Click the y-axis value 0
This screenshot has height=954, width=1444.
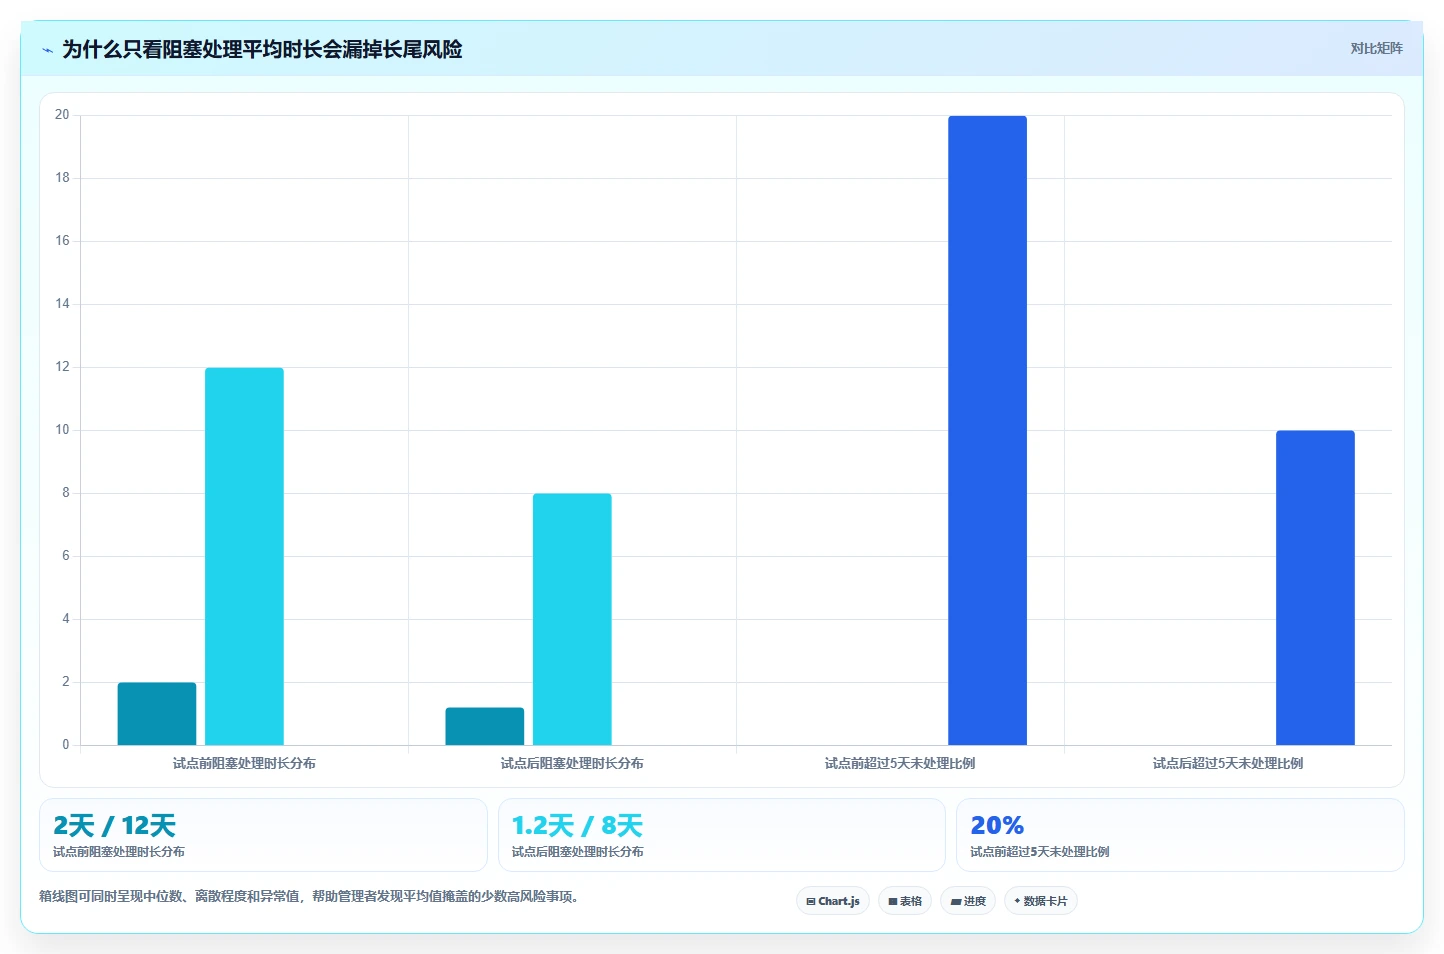coord(66,745)
